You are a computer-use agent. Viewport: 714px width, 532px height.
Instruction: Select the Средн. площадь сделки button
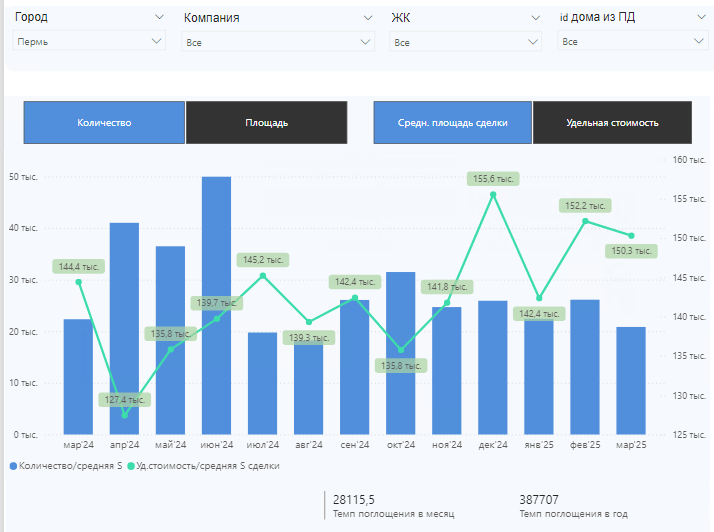tap(453, 123)
